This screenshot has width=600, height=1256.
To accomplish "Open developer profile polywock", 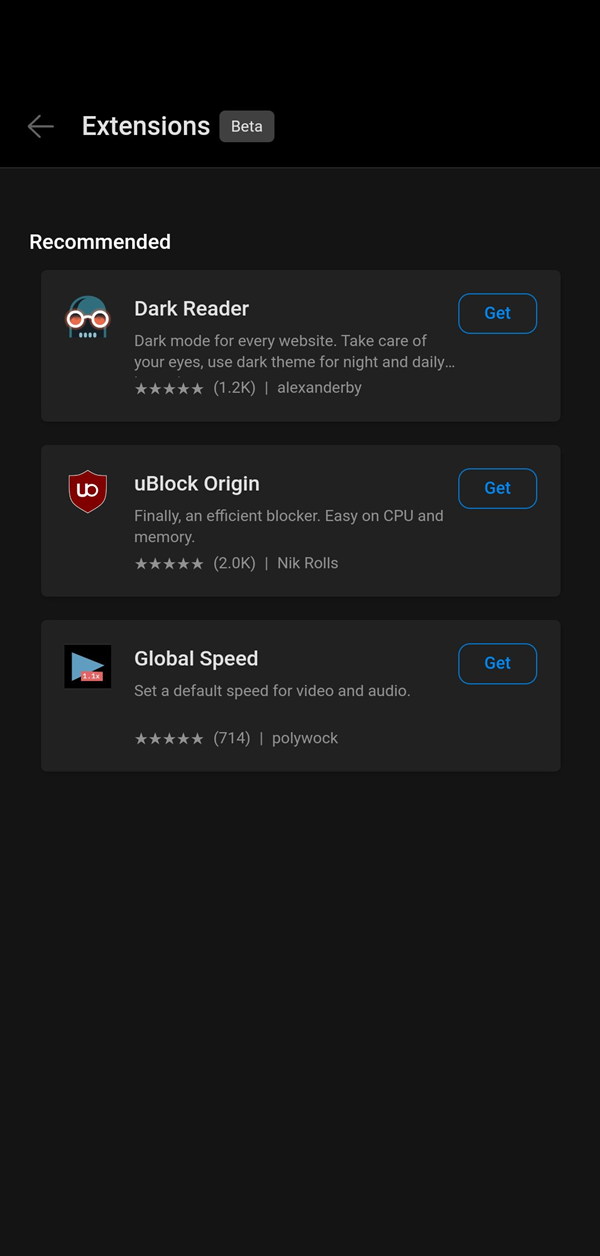I will coord(305,738).
